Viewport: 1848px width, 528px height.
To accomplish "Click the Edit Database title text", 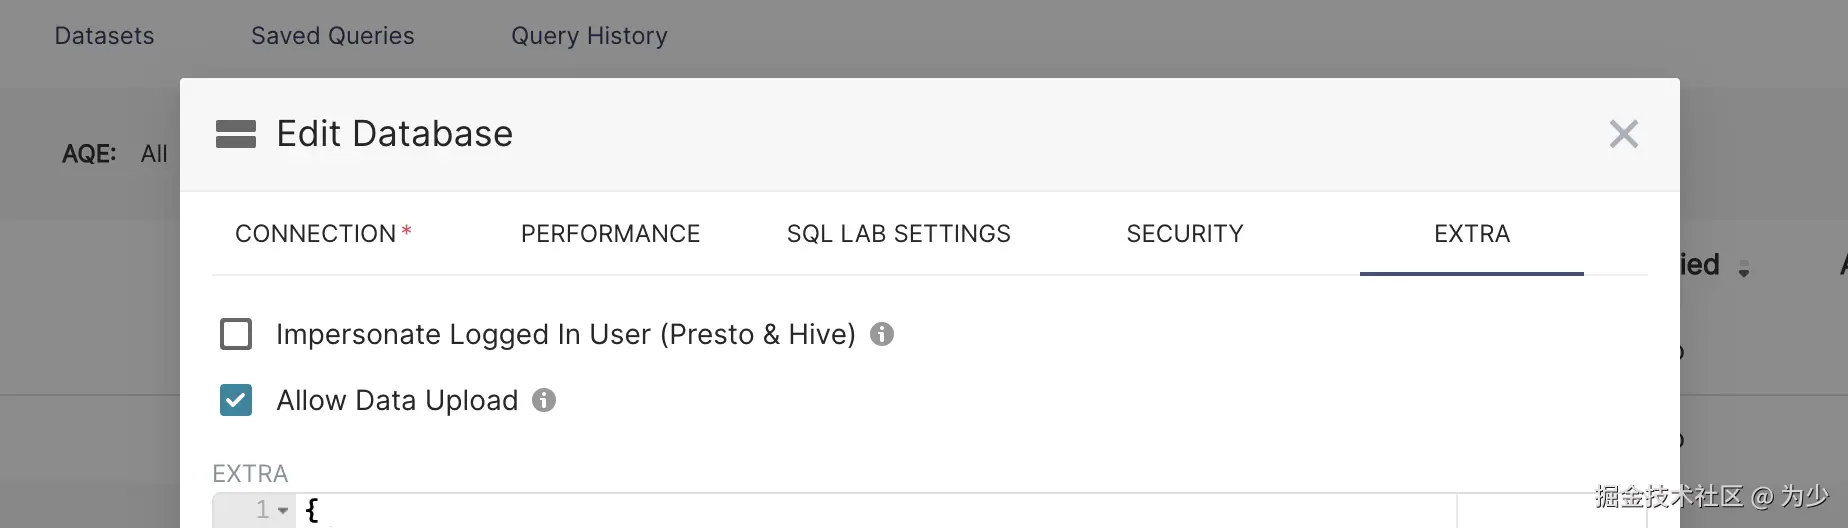I will [394, 134].
